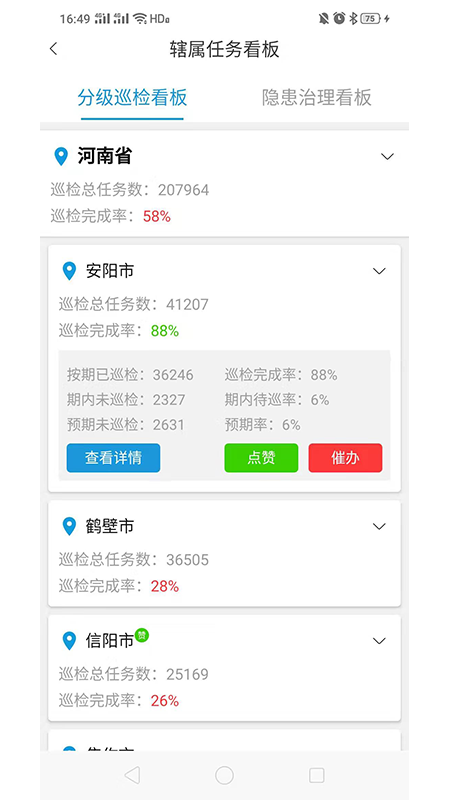Collapse the 安阳市 details card

coord(379,271)
